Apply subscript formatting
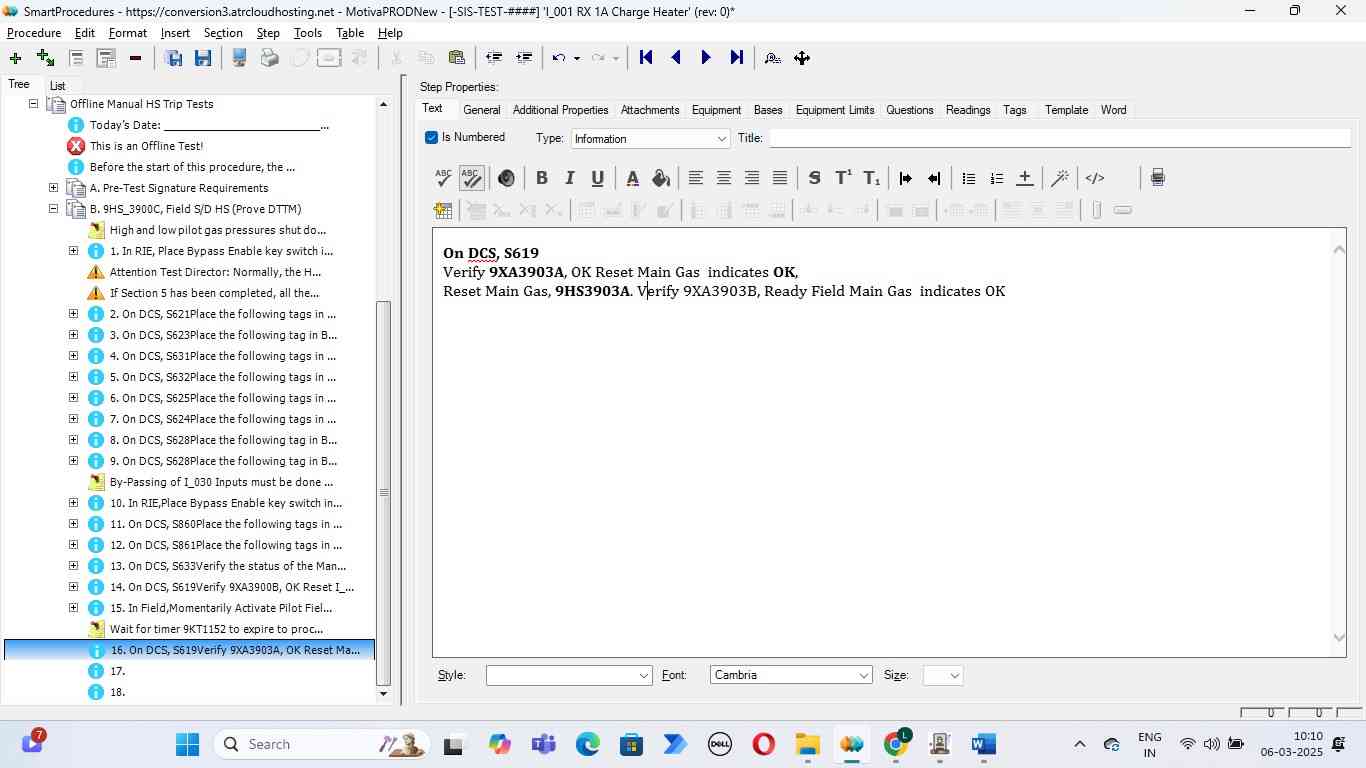 871,178
